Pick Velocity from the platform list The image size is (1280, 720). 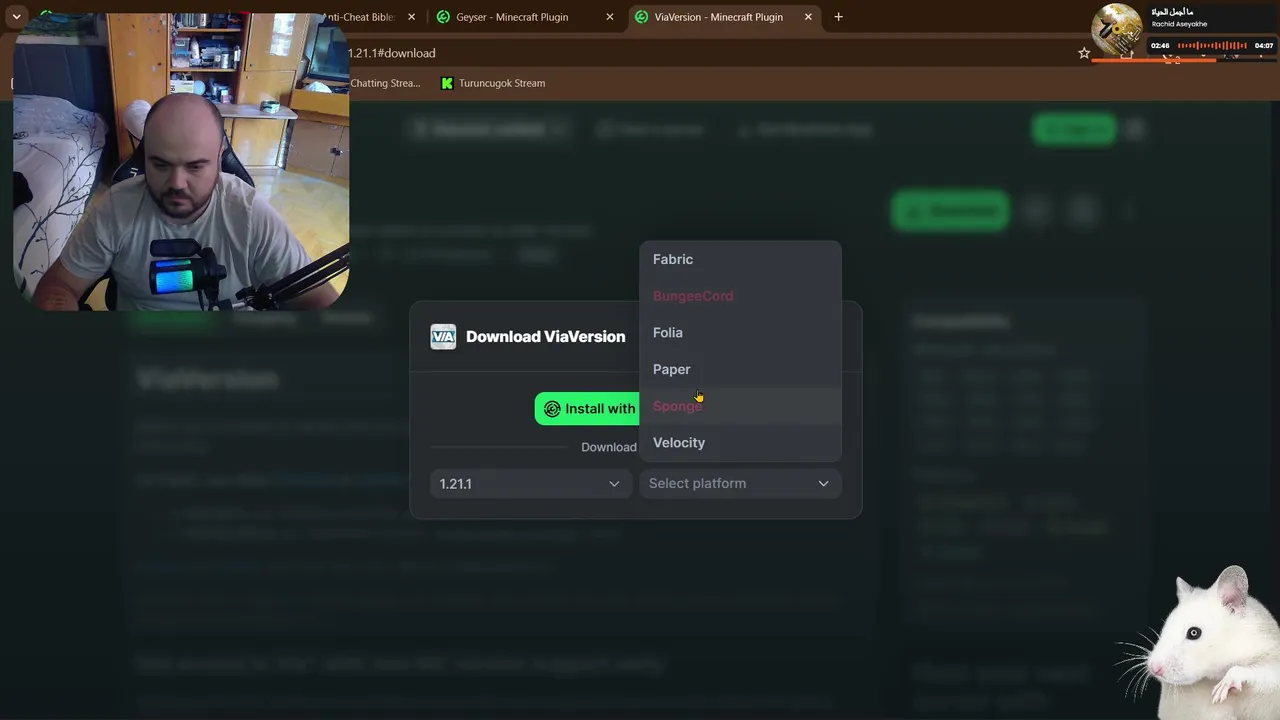pos(740,442)
